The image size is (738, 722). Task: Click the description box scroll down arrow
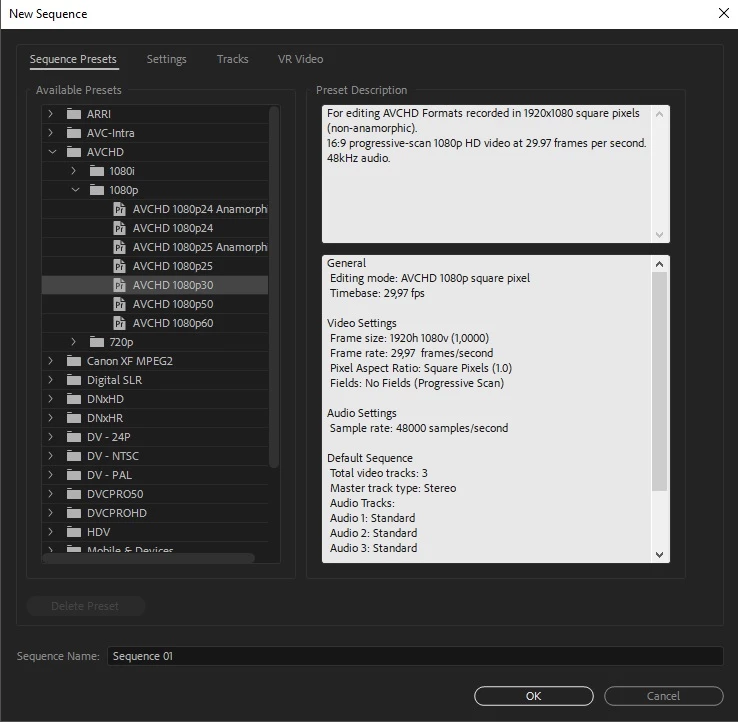pos(659,234)
